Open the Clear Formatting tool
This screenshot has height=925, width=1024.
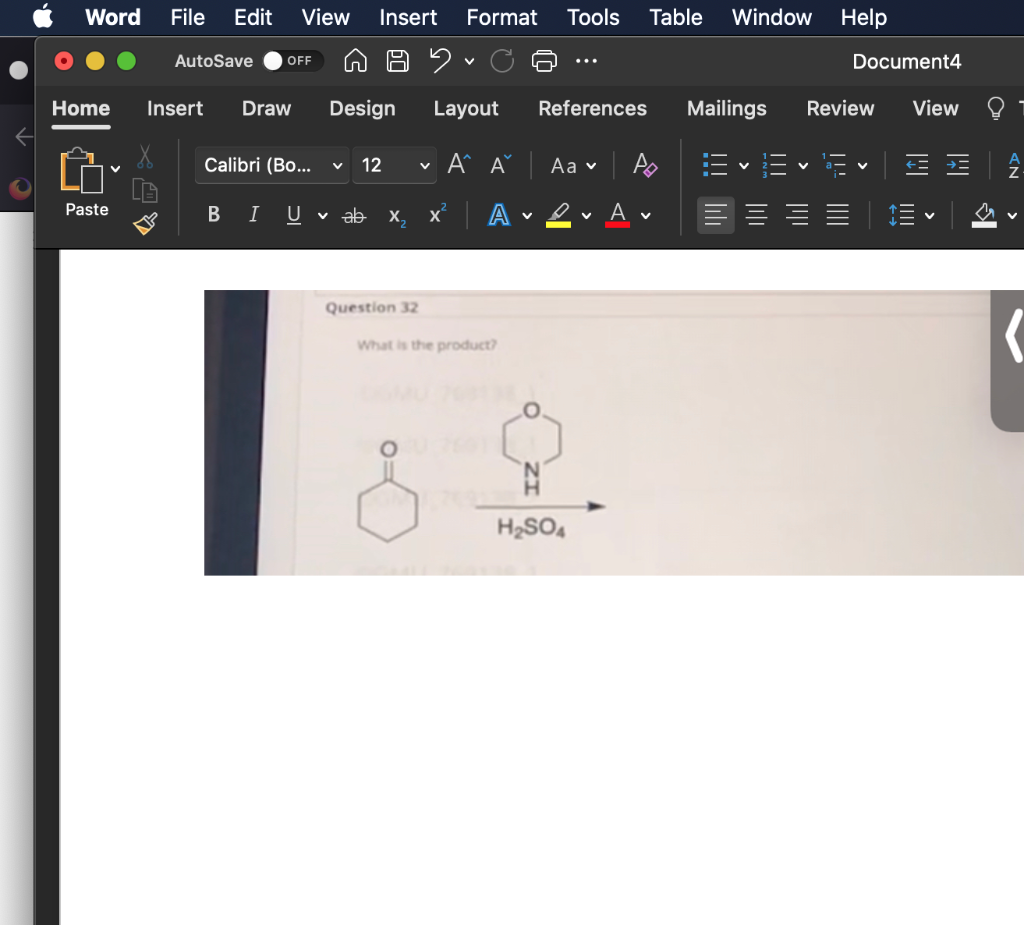(645, 166)
